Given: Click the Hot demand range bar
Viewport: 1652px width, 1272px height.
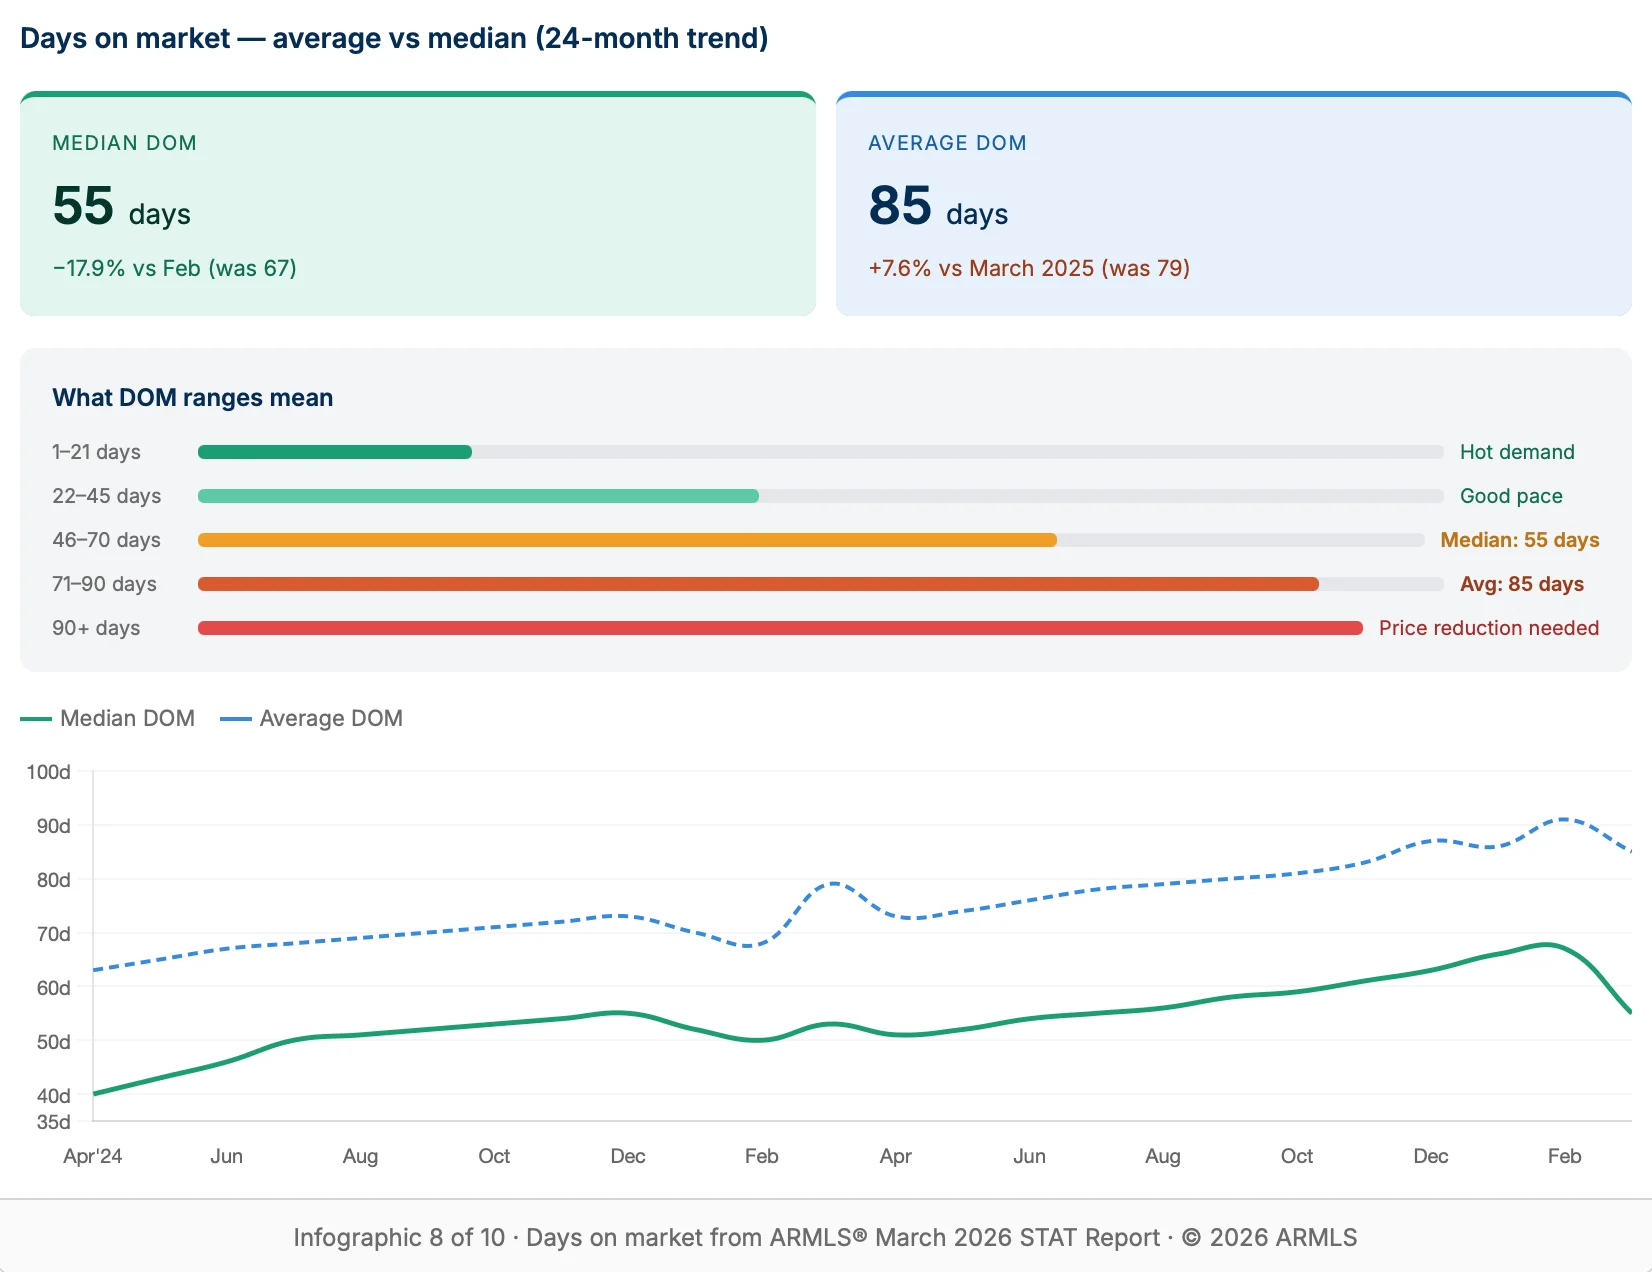Looking at the screenshot, I should 335,452.
